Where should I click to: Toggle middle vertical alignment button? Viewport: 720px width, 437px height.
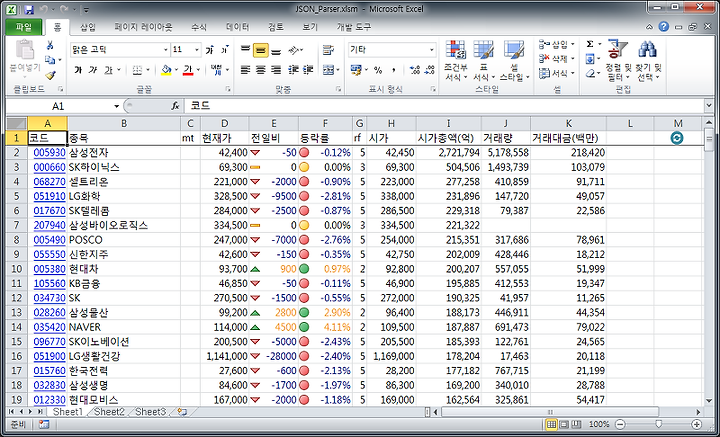(261, 50)
